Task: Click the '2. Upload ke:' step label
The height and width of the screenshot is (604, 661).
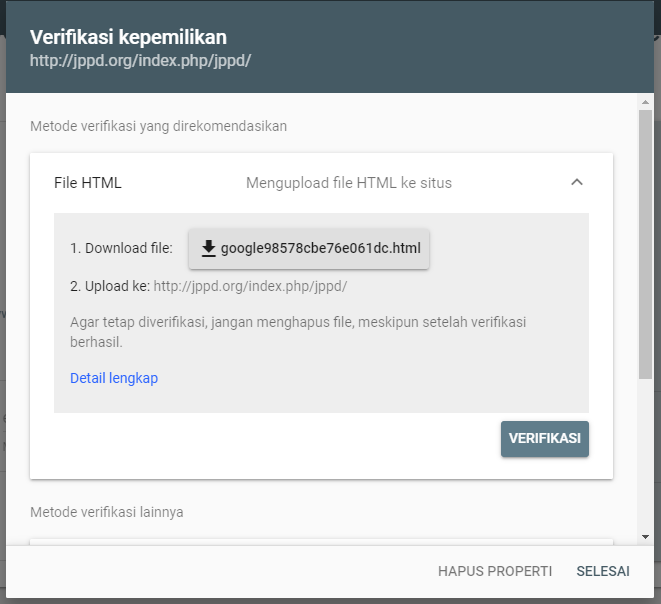Action: [110, 286]
